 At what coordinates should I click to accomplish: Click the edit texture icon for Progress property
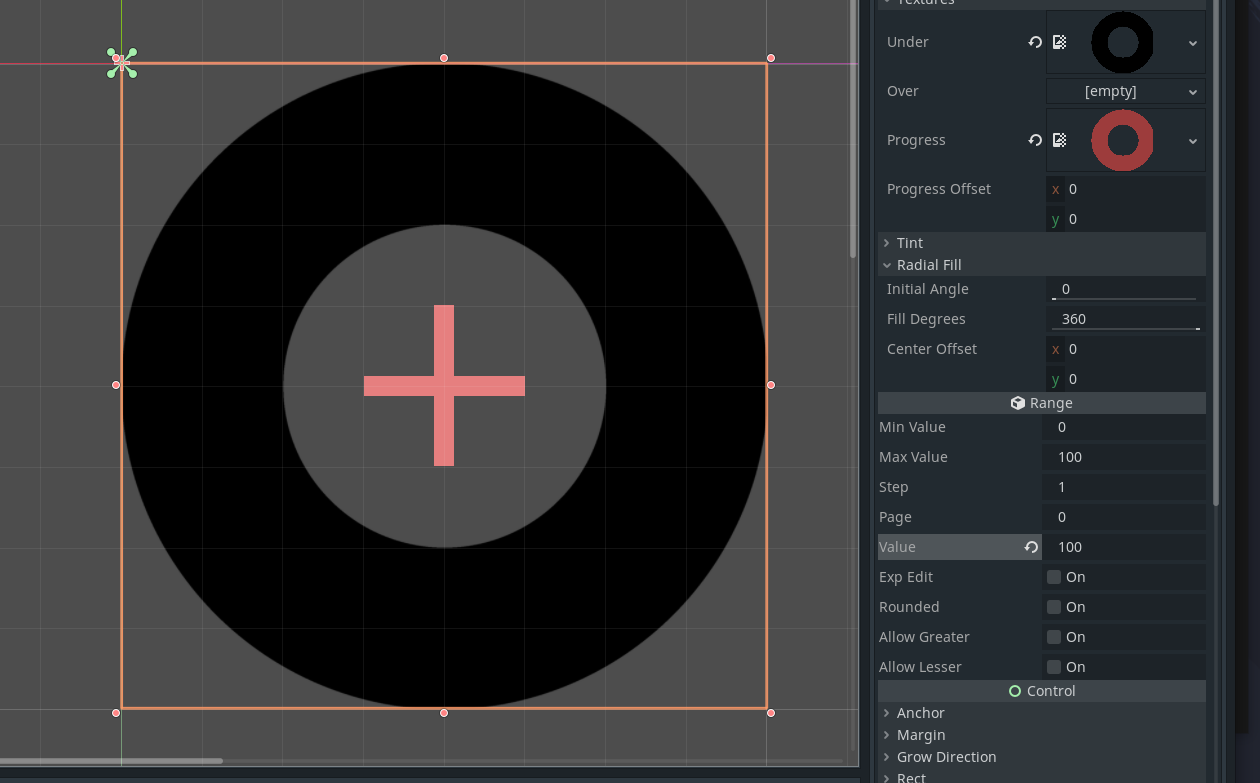point(1058,140)
